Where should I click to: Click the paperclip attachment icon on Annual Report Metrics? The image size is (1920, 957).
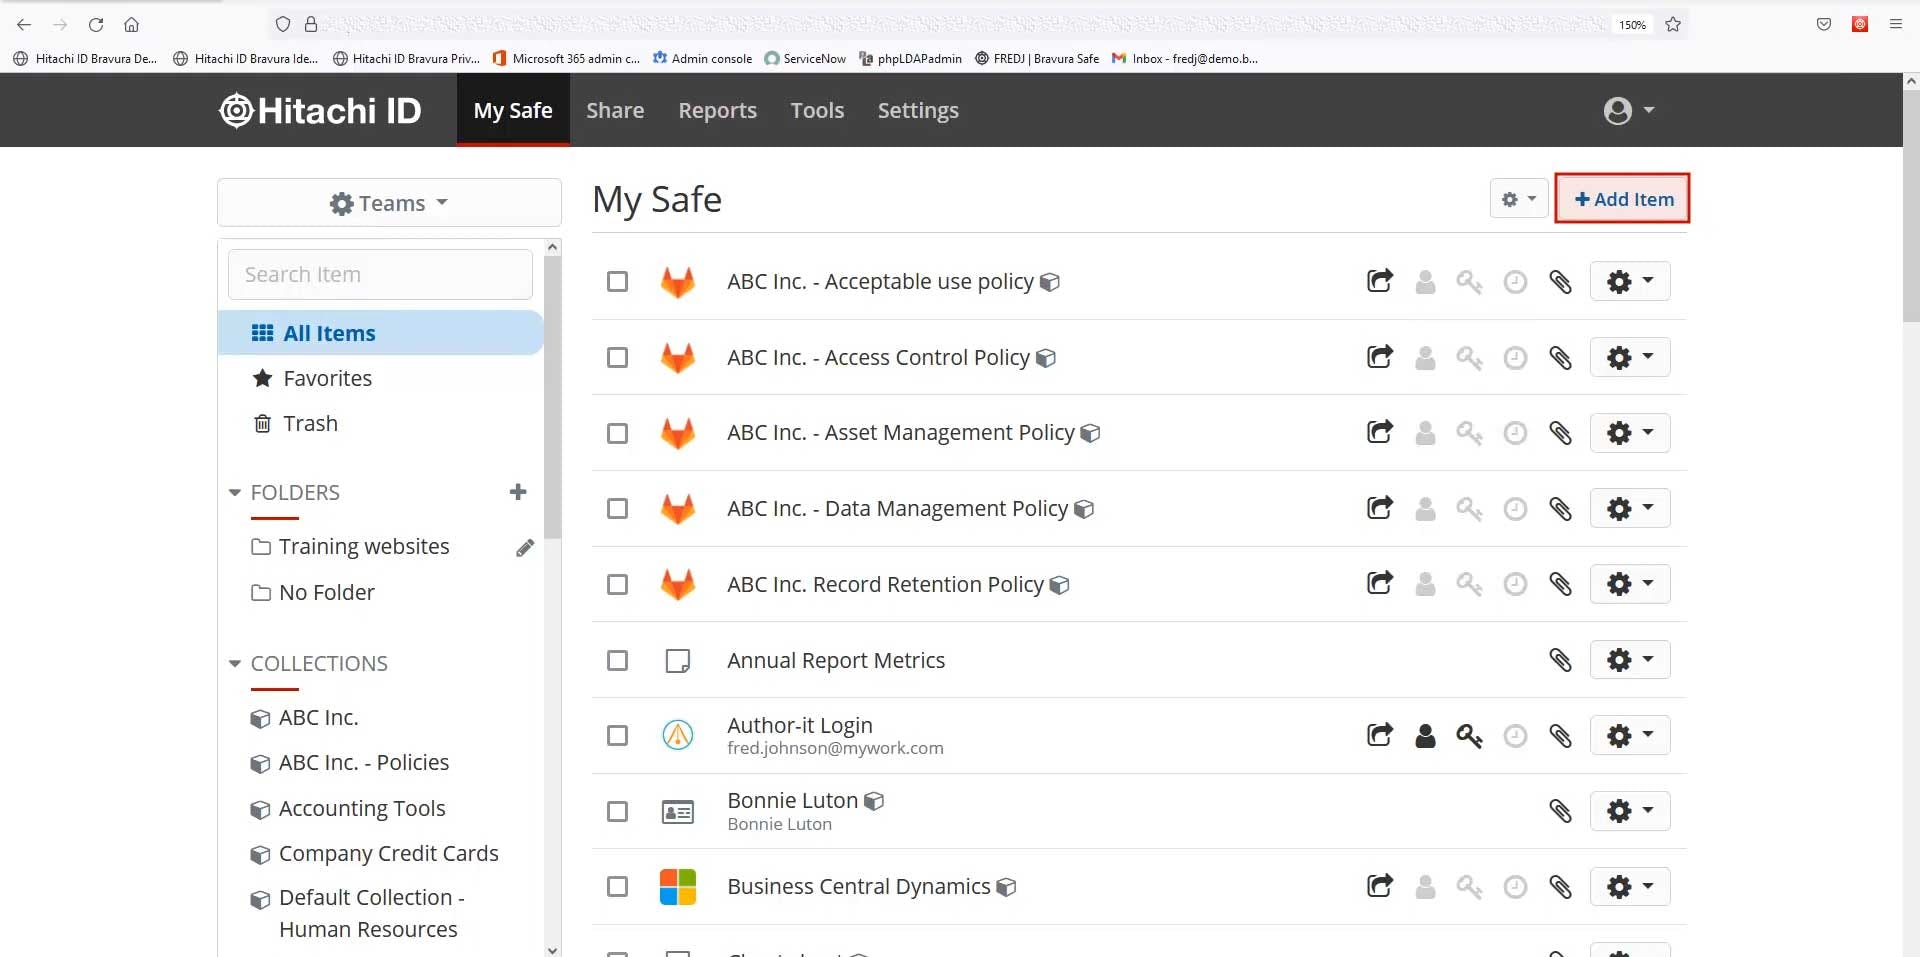[1561, 660]
